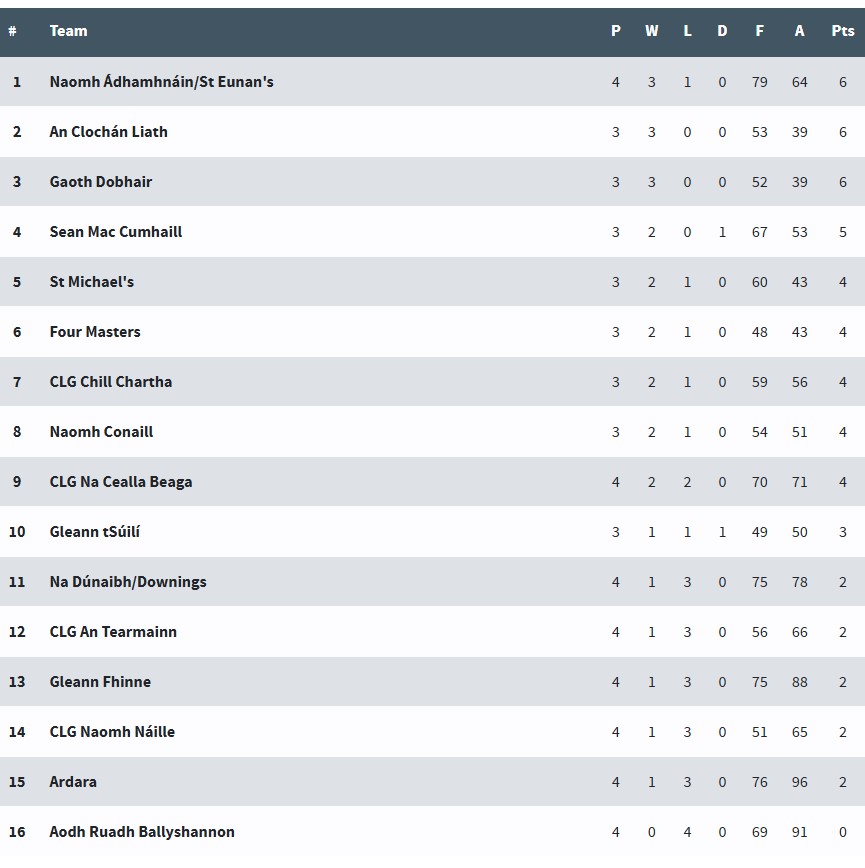The image size is (865, 868).
Task: Select Four Masters team name
Action: pos(95,332)
